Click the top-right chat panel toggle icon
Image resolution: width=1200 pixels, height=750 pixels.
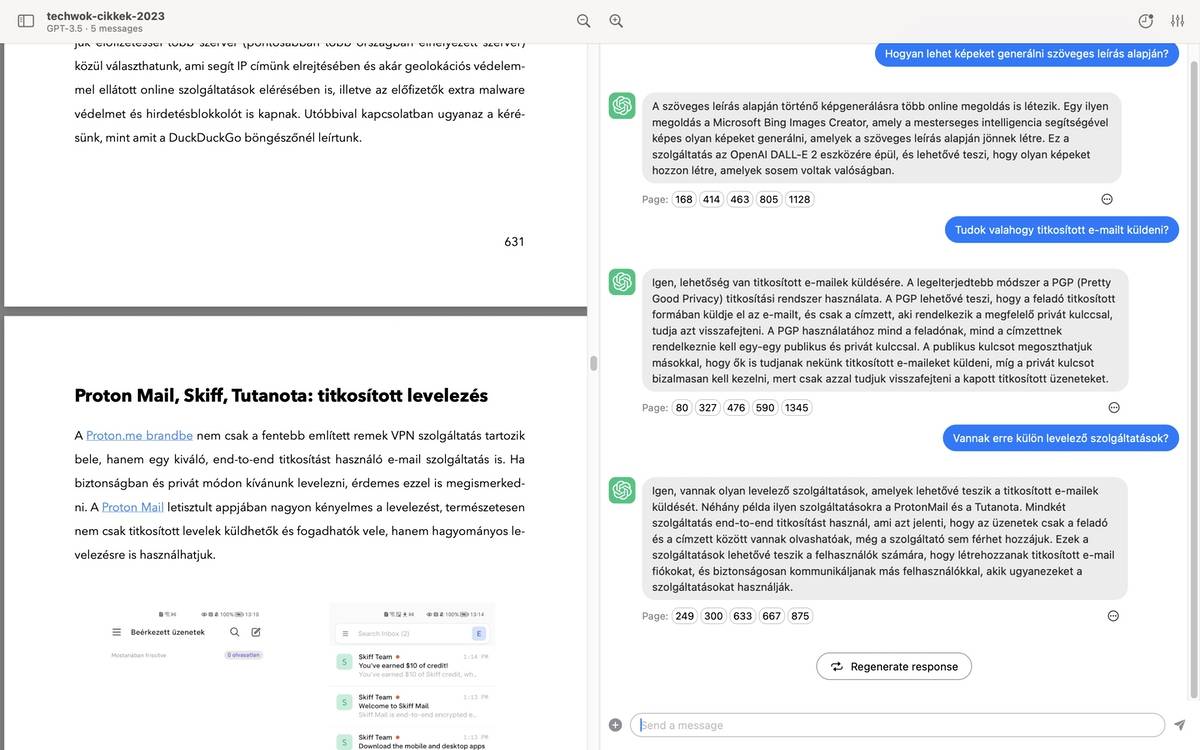coord(1178,21)
